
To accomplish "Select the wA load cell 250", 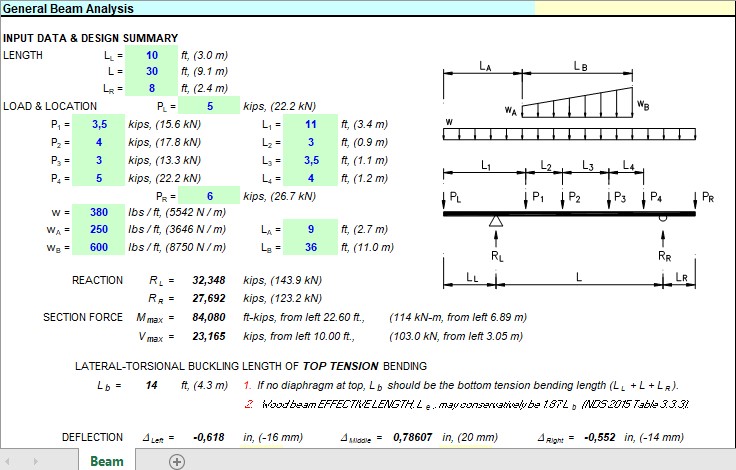I will click(99, 229).
